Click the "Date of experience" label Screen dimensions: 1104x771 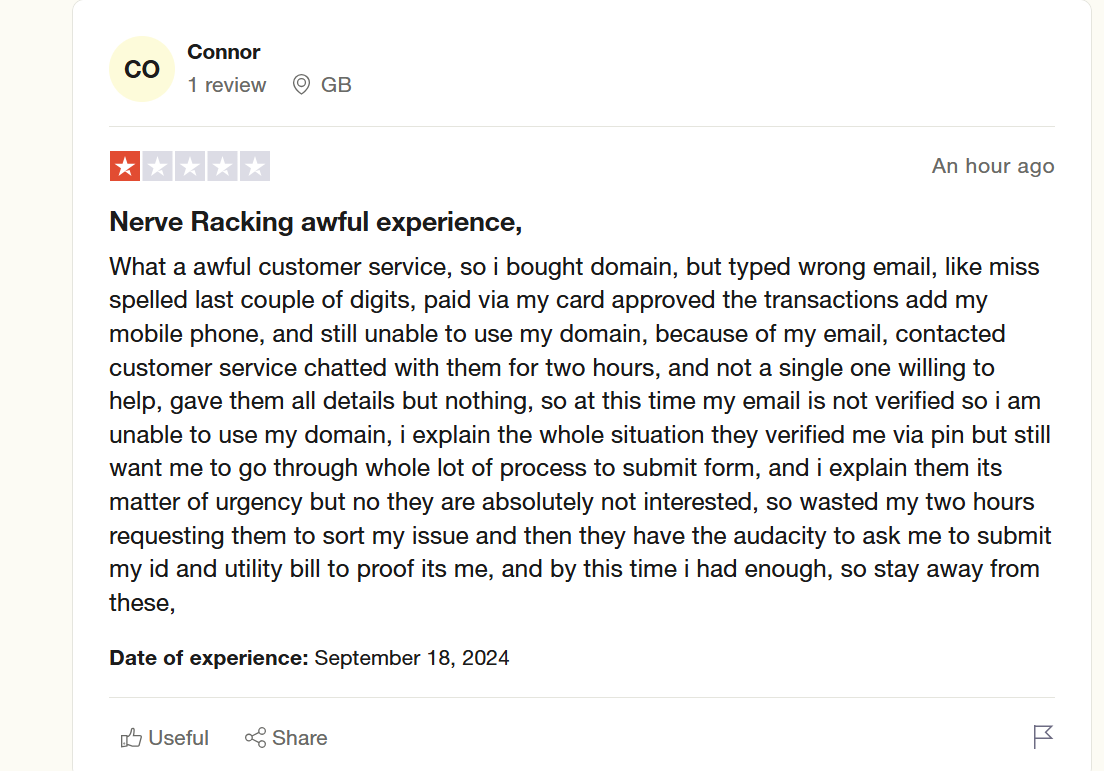click(208, 658)
